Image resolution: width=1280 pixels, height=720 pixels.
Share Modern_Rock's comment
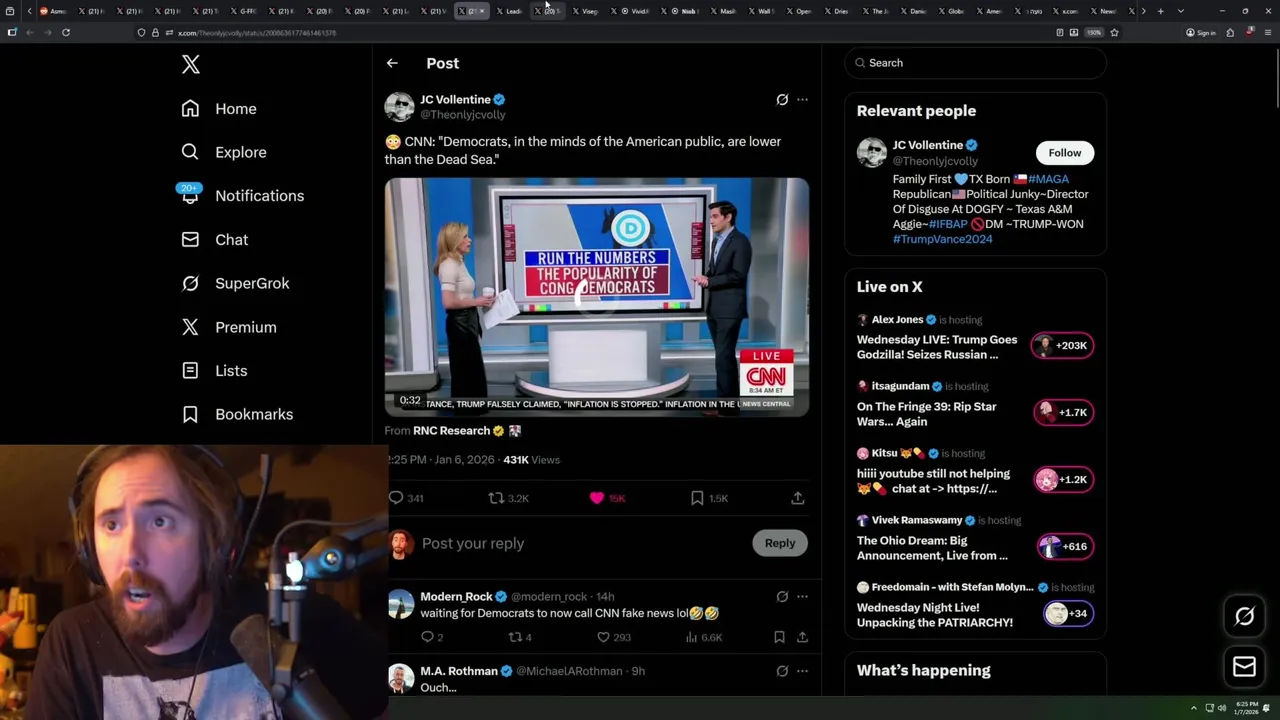tap(802, 637)
